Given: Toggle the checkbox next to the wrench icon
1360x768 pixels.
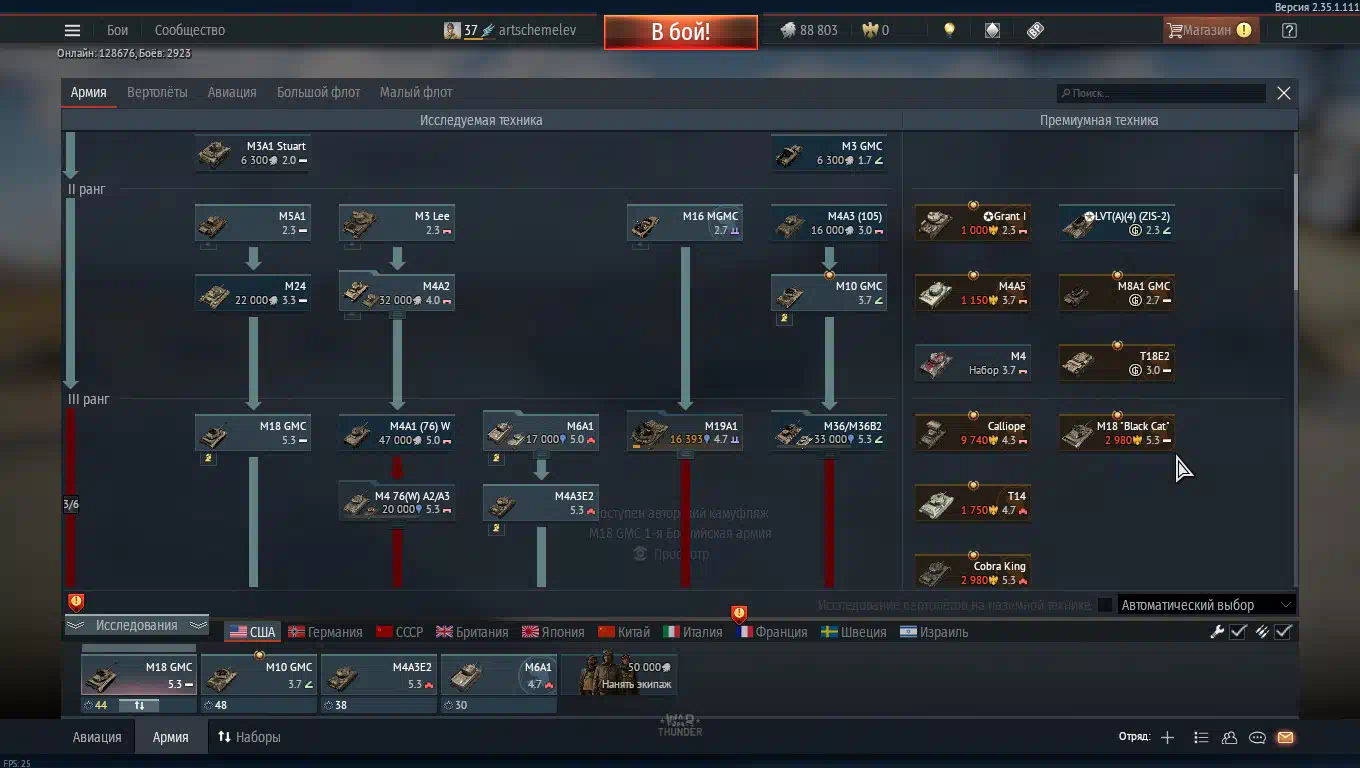Looking at the screenshot, I should [x=1238, y=631].
